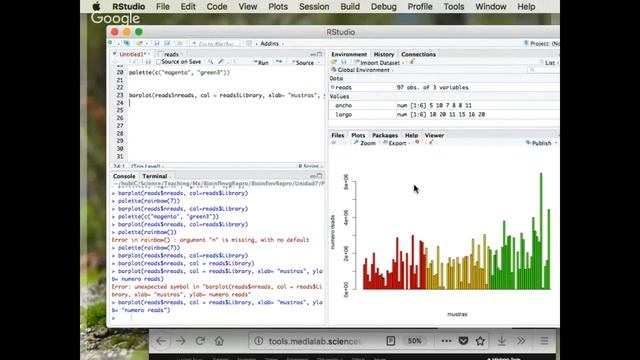640x360 pixels.
Task: Click the Environment search field
Action: (544, 70)
